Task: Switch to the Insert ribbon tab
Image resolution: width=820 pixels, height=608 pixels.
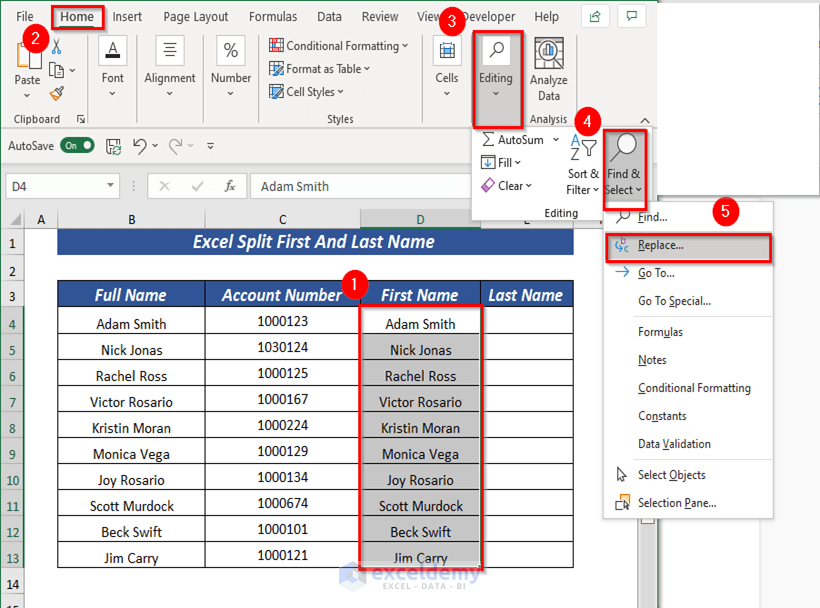Action: pyautogui.click(x=127, y=17)
